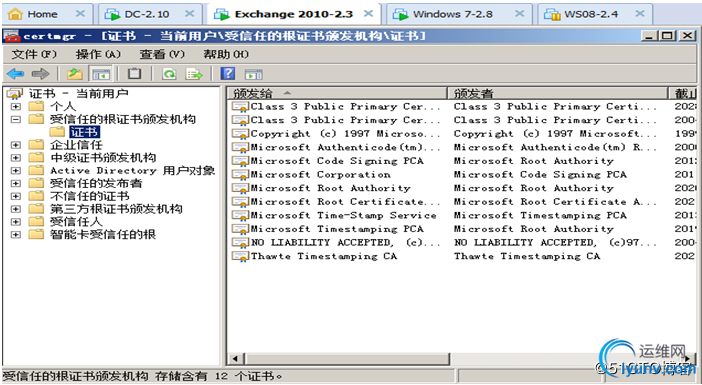
Task: Open the 操作(A) menu
Action: (x=98, y=54)
